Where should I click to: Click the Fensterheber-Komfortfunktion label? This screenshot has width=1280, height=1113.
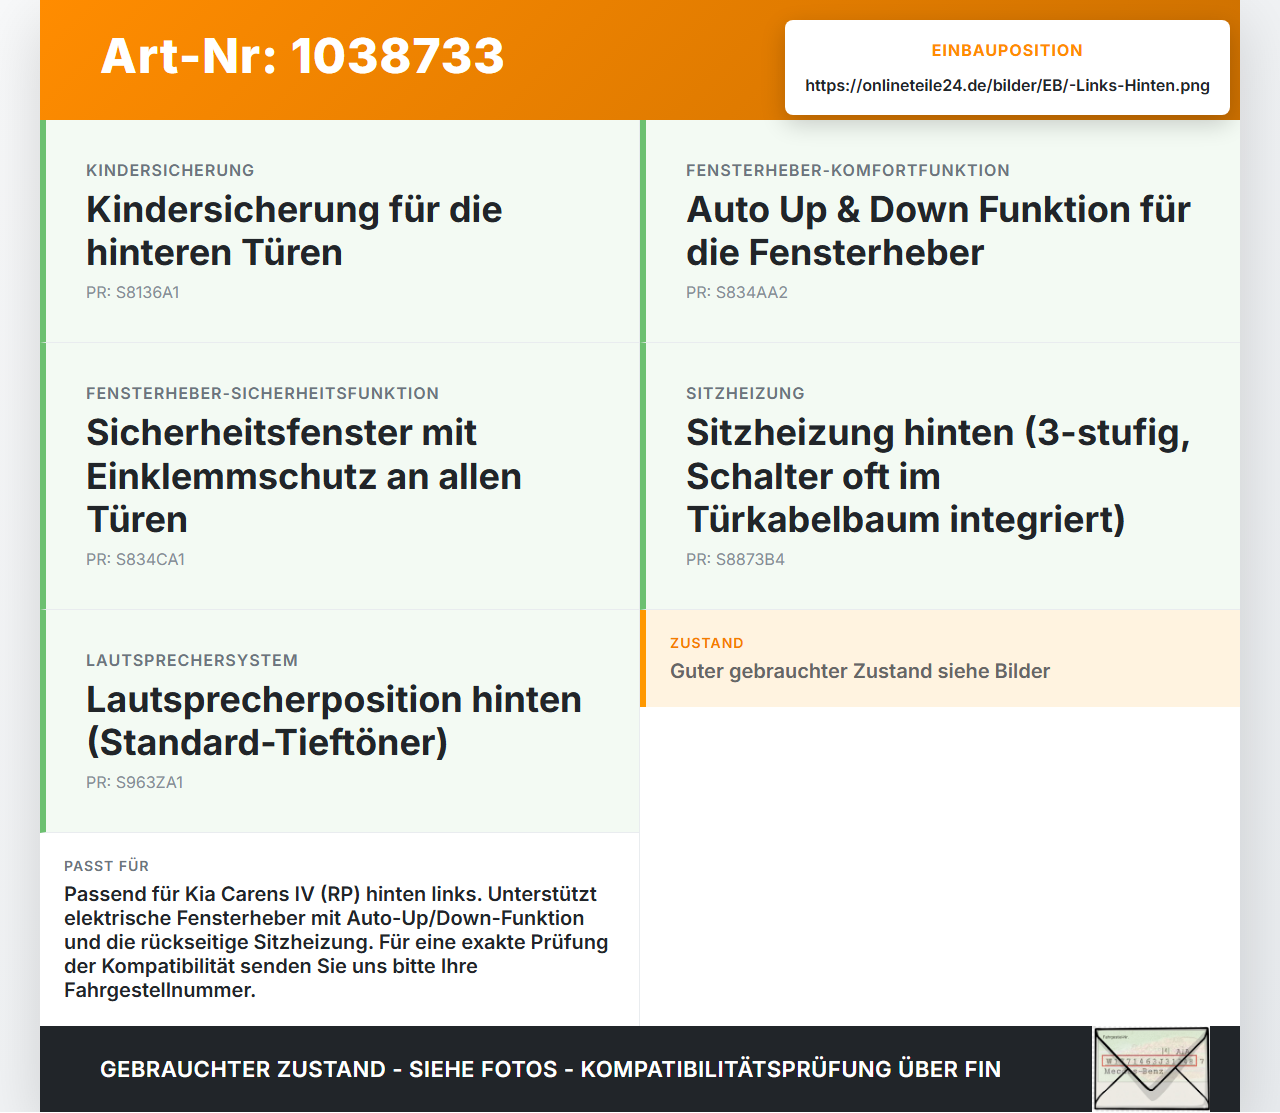[848, 171]
